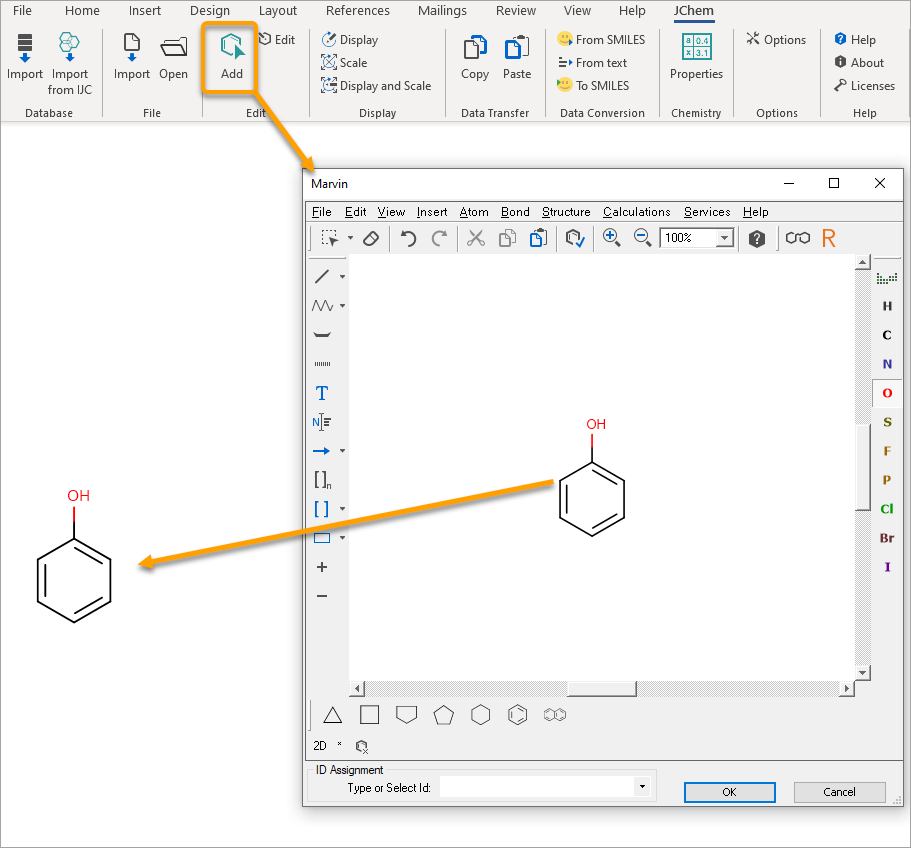Select the naphthalene ring template
This screenshot has width=911, height=848.
[555, 715]
